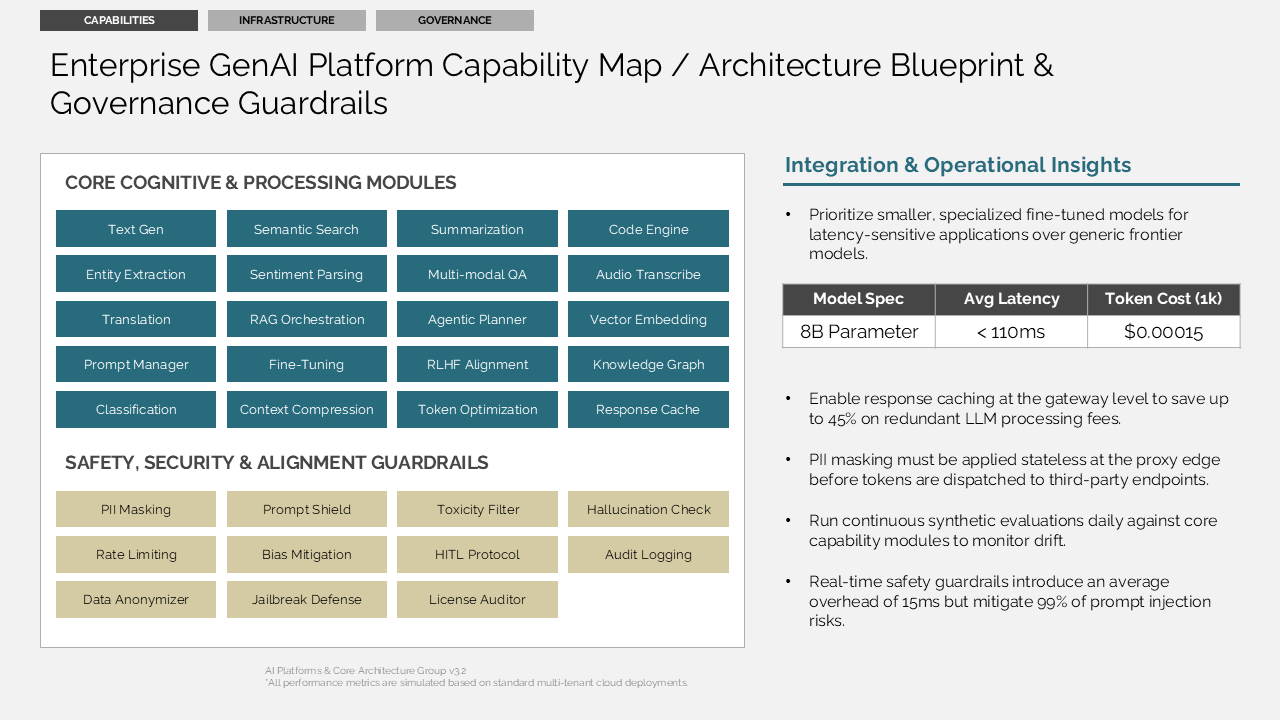Select the Sentiment Parsing tile
The width and height of the screenshot is (1280, 720).
coord(307,274)
